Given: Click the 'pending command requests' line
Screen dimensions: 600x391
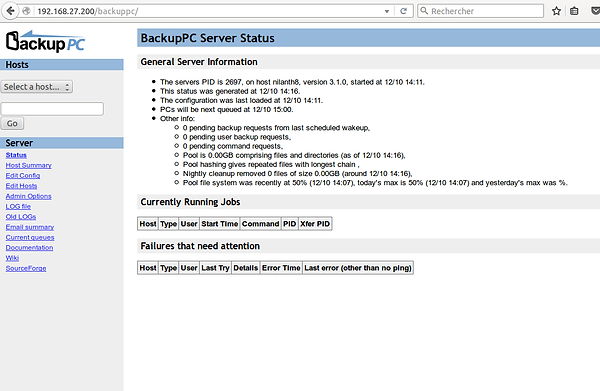Looking at the screenshot, I should click(x=233, y=146).
